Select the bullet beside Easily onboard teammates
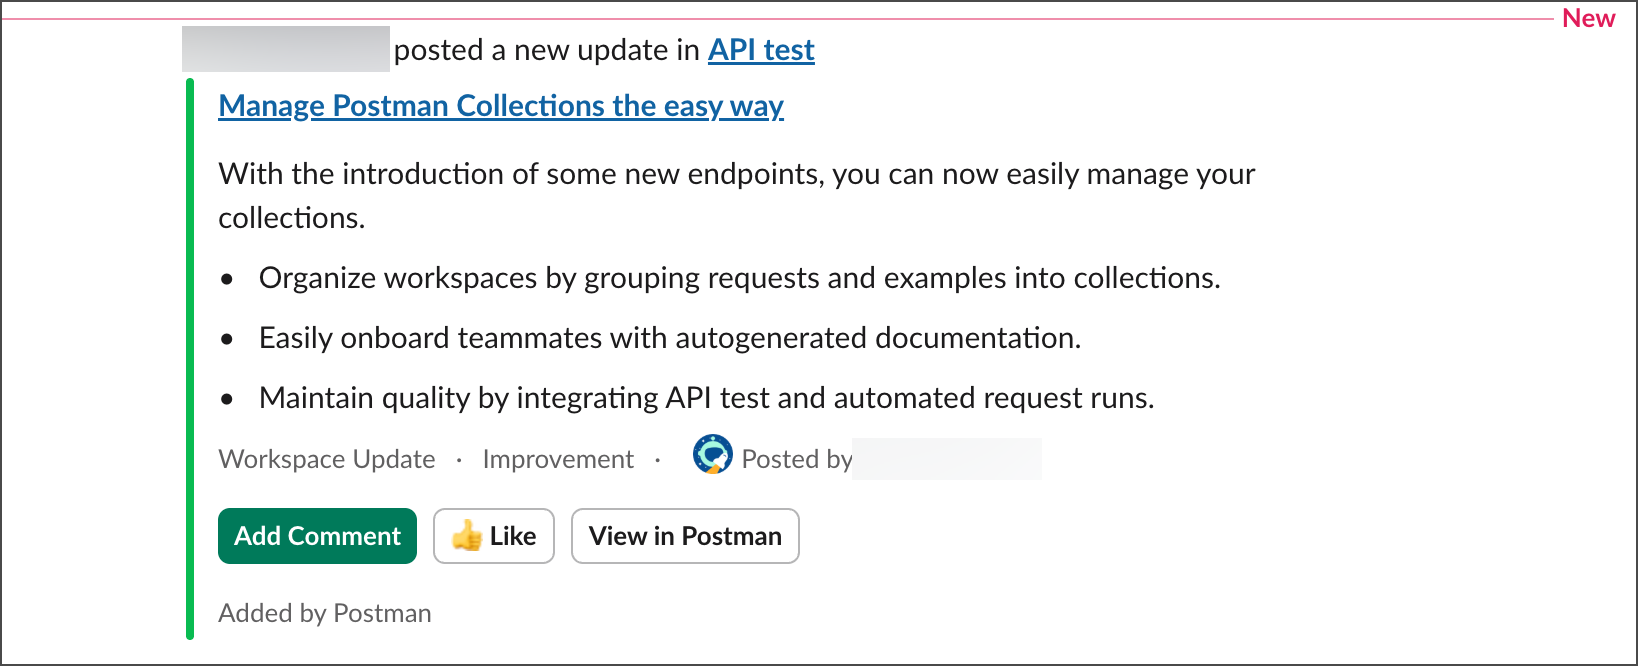The image size is (1638, 666). (x=228, y=339)
